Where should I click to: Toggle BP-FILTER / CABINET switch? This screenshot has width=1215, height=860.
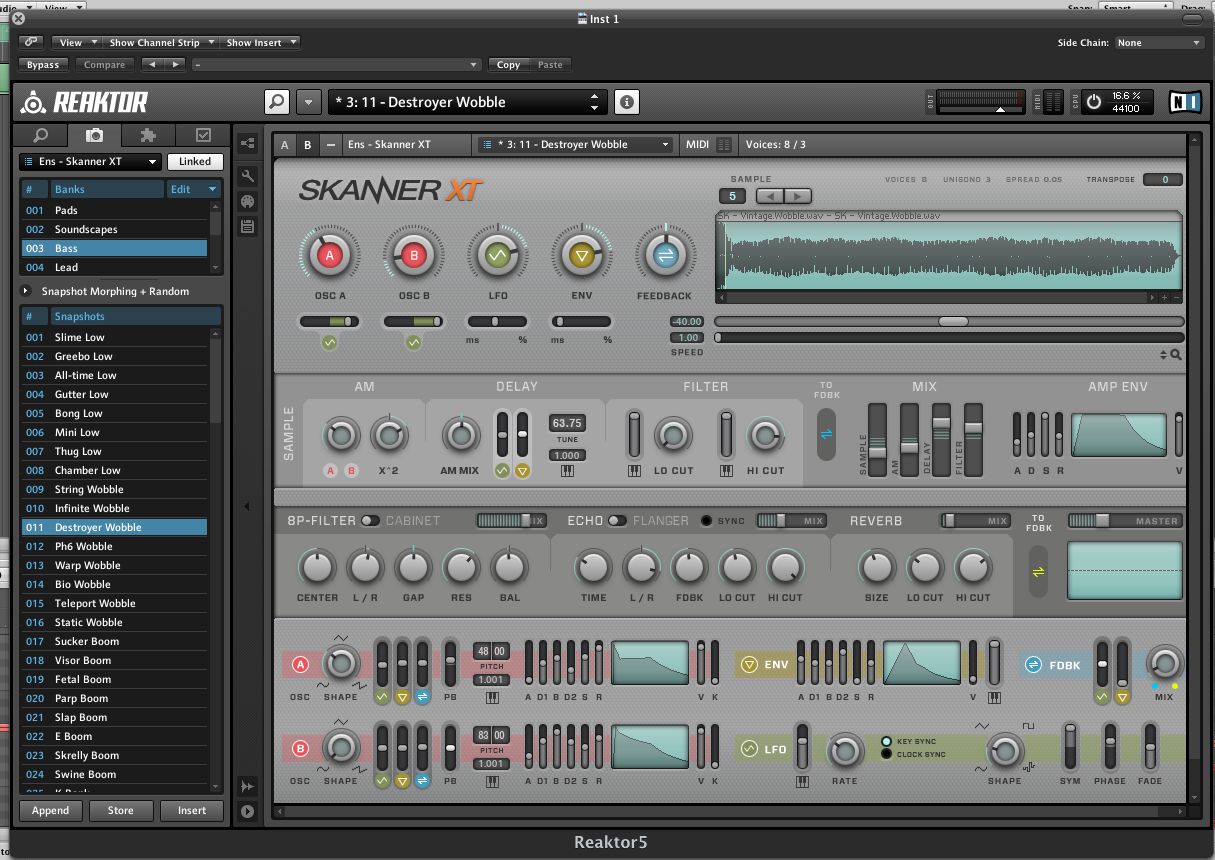[x=370, y=521]
